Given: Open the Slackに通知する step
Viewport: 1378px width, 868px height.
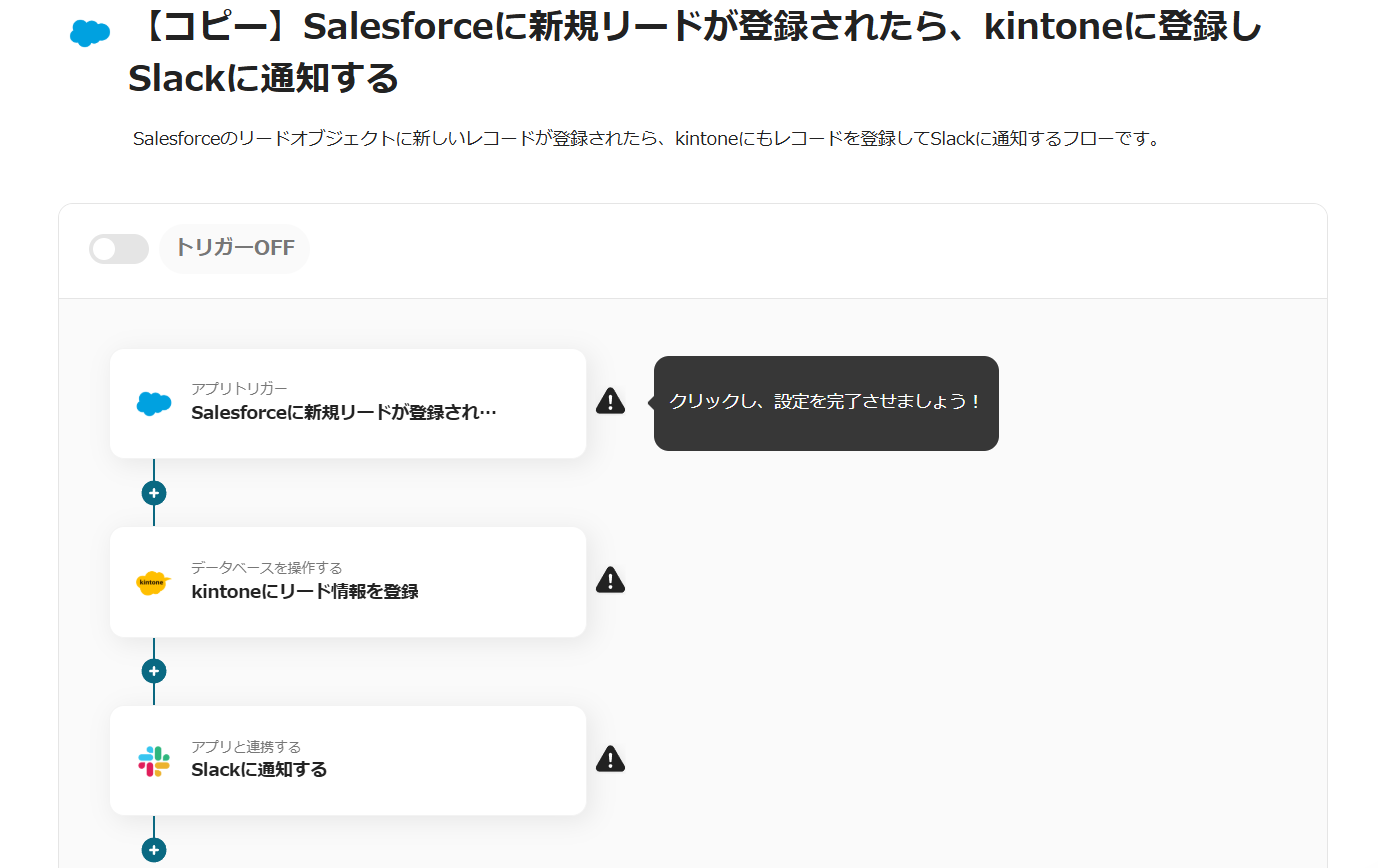Looking at the screenshot, I should coord(348,761).
